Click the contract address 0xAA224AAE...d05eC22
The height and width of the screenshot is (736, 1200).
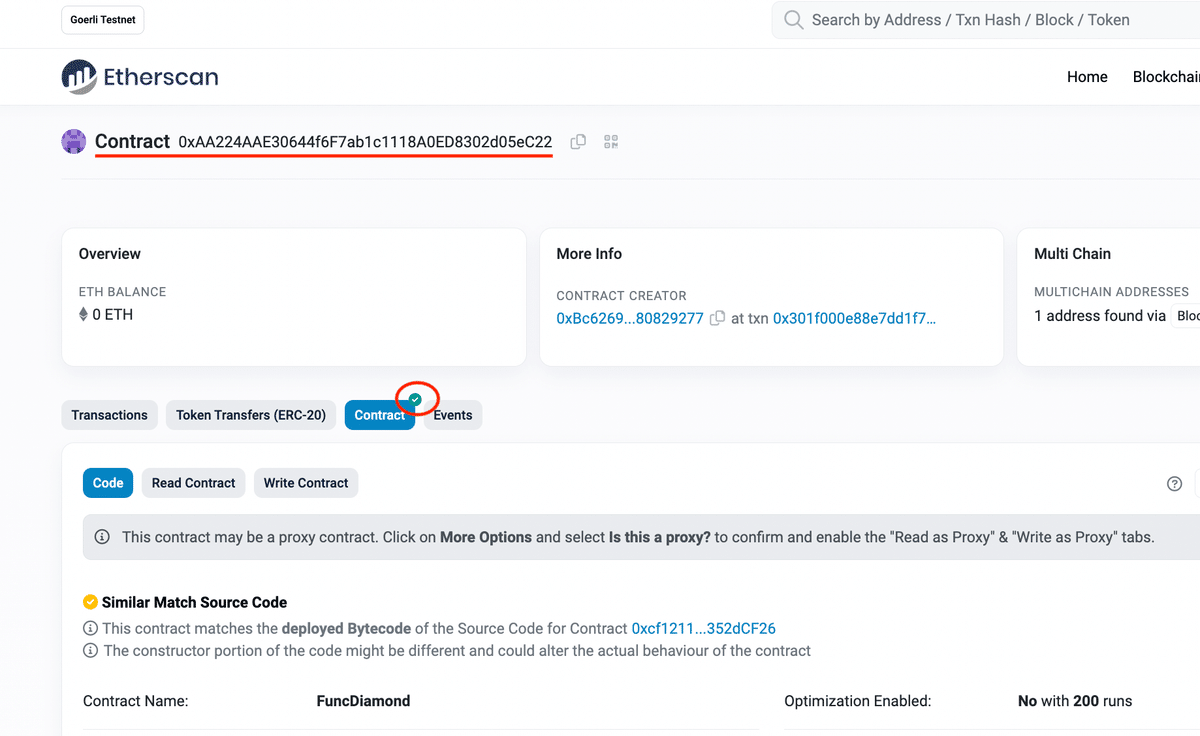point(365,142)
